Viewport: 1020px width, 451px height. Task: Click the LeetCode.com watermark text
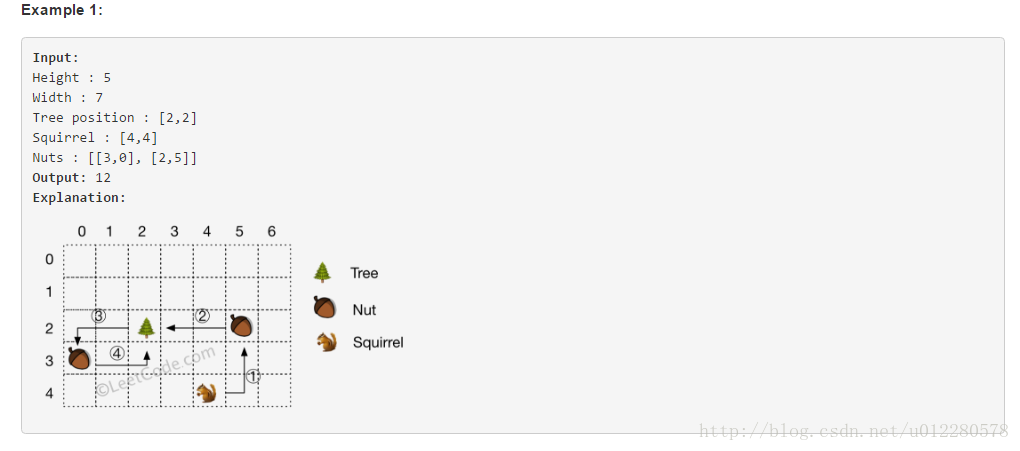click(156, 370)
